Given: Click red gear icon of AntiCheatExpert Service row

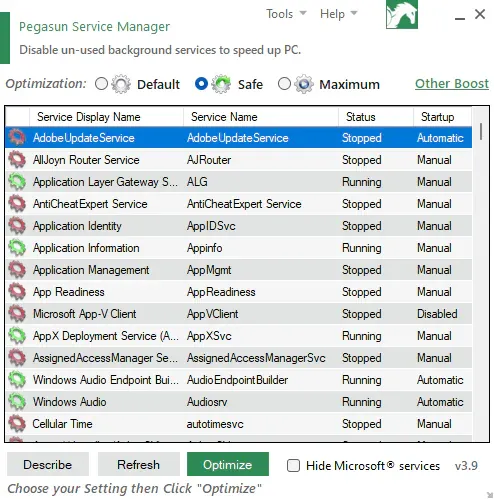Looking at the screenshot, I should tap(17, 203).
